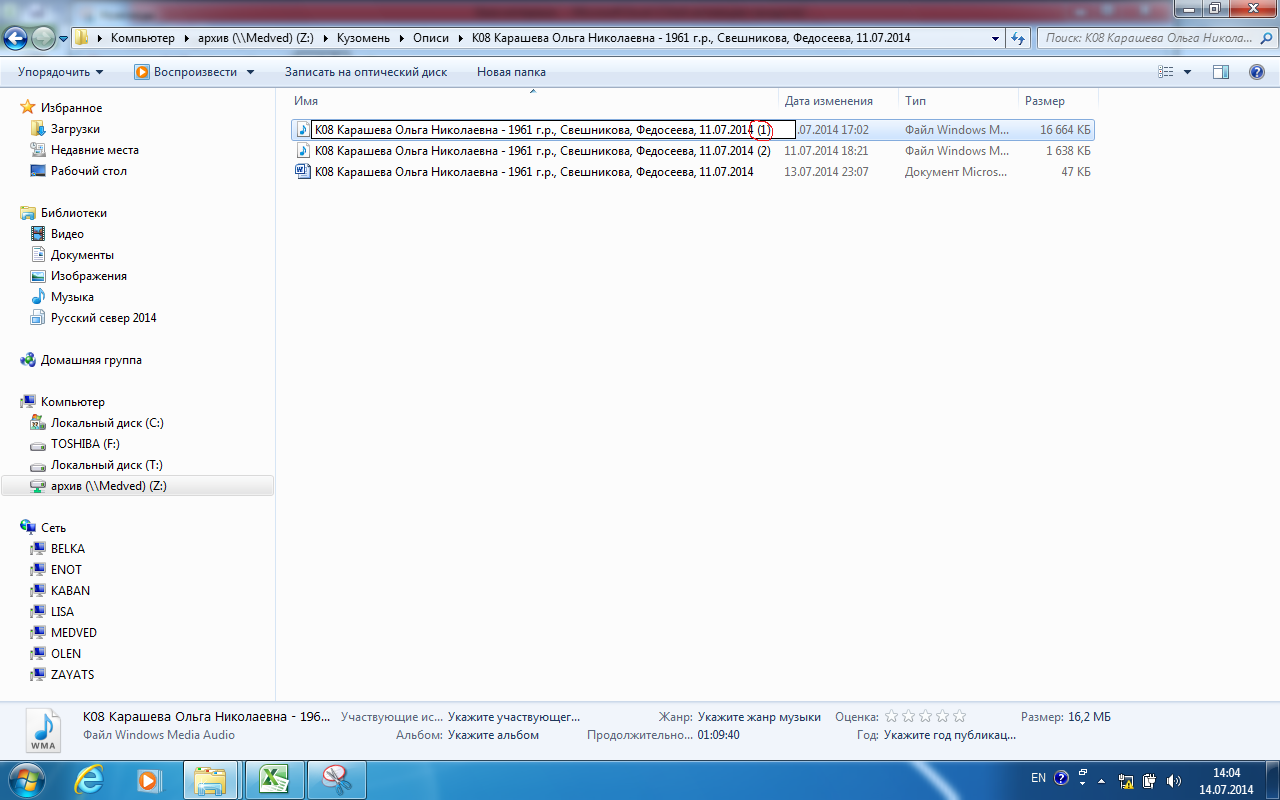Click the volume speaker tray icon

[1173, 781]
